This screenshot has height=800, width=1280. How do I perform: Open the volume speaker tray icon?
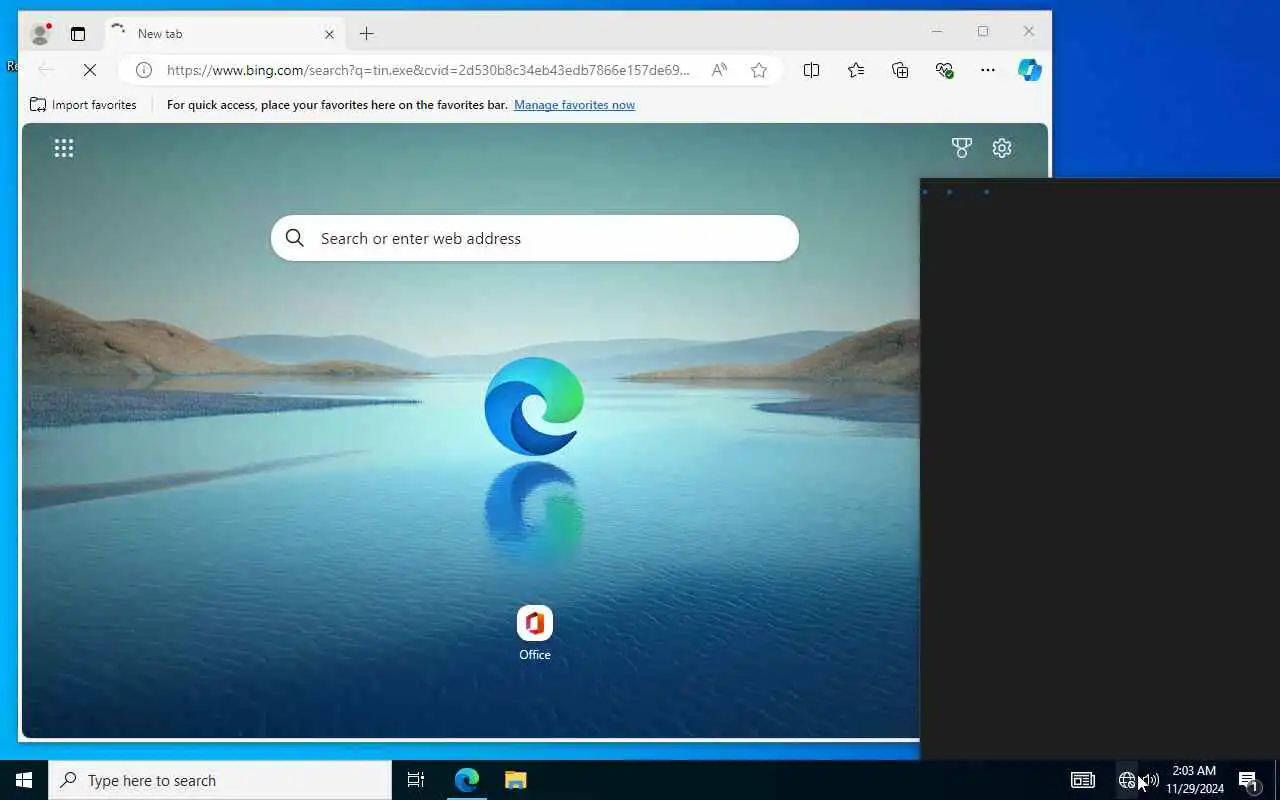pyautogui.click(x=1150, y=780)
